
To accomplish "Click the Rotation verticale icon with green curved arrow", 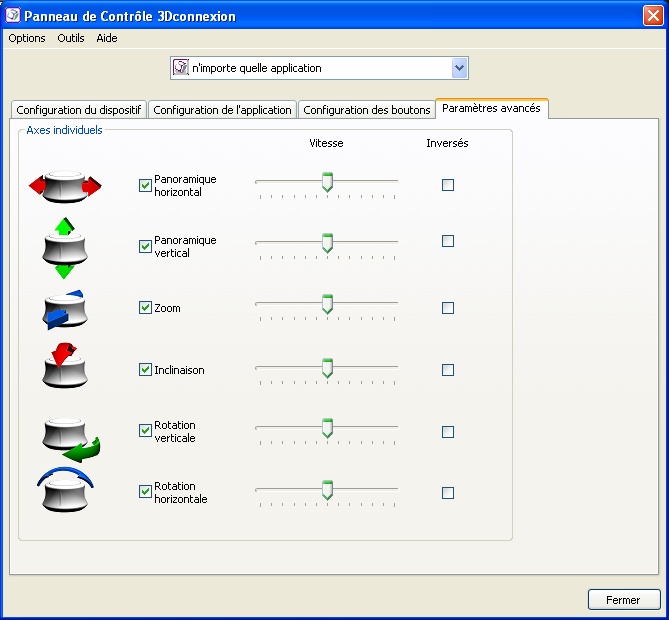I will (71, 440).
